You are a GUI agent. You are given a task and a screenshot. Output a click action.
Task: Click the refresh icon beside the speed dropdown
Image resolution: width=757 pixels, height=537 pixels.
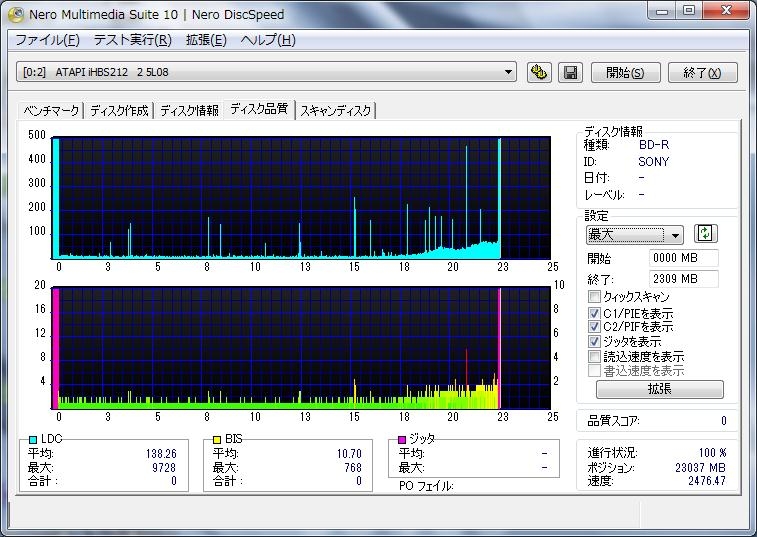pyautogui.click(x=705, y=234)
